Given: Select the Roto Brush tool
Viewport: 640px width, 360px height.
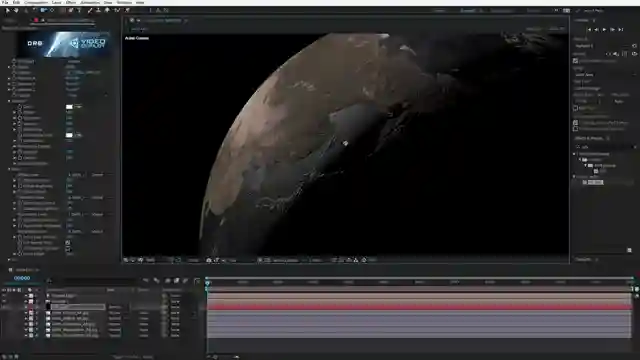Looking at the screenshot, I should pos(117,10).
